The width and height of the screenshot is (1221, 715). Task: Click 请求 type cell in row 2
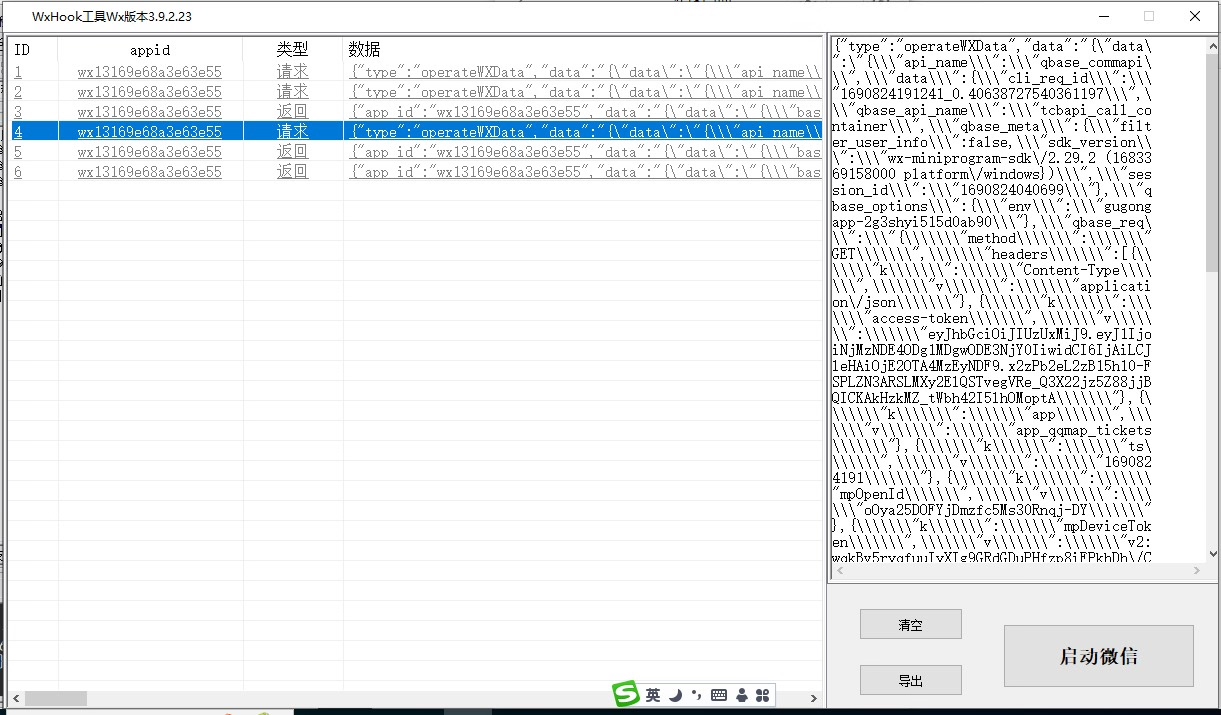click(293, 91)
